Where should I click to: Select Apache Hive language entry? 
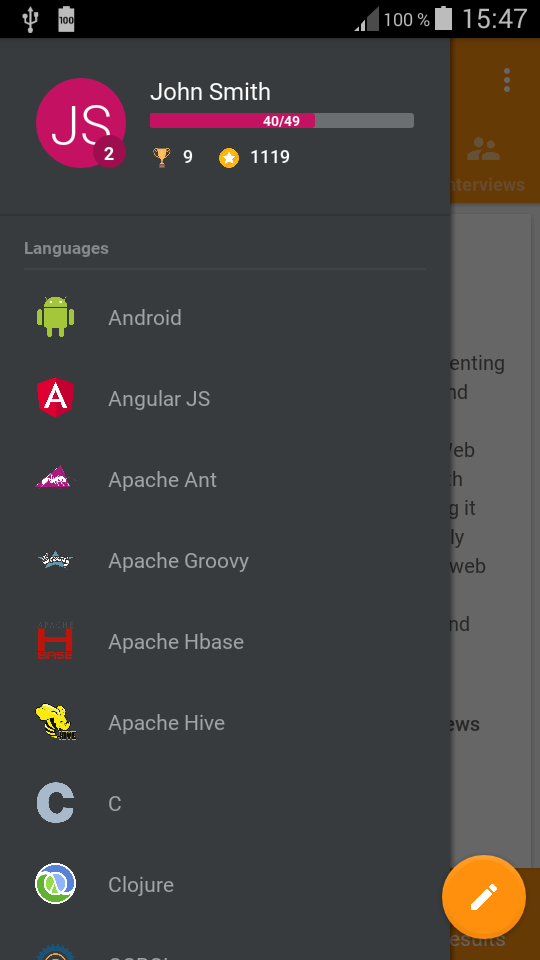225,722
